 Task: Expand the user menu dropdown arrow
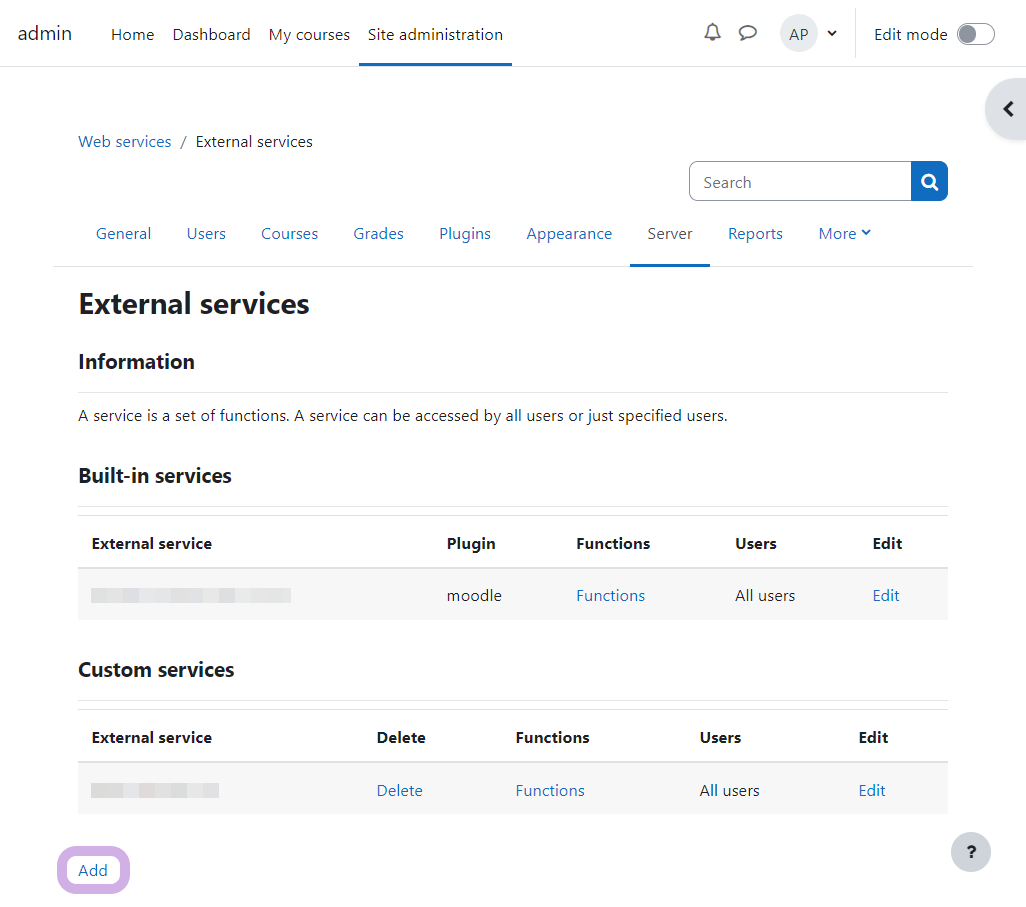(832, 34)
